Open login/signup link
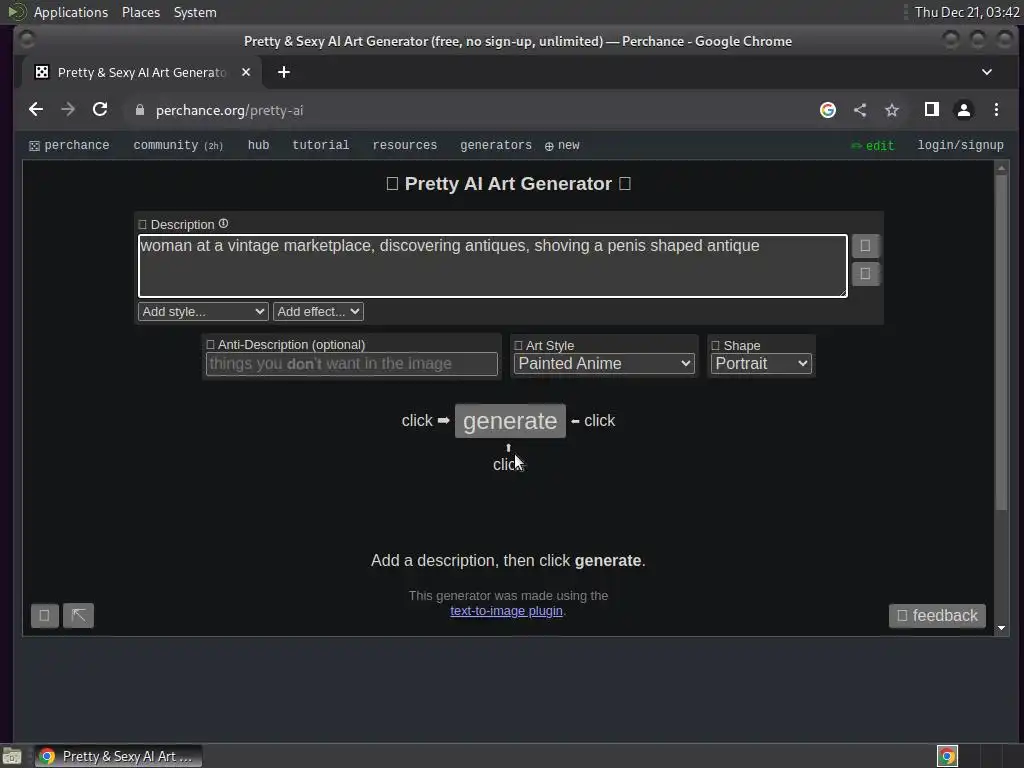This screenshot has height=768, width=1024. (960, 145)
